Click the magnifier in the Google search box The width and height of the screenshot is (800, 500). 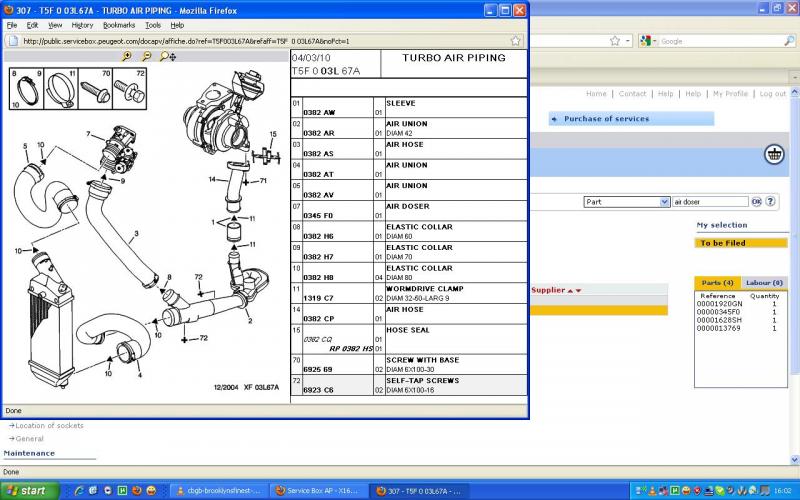pos(789,41)
